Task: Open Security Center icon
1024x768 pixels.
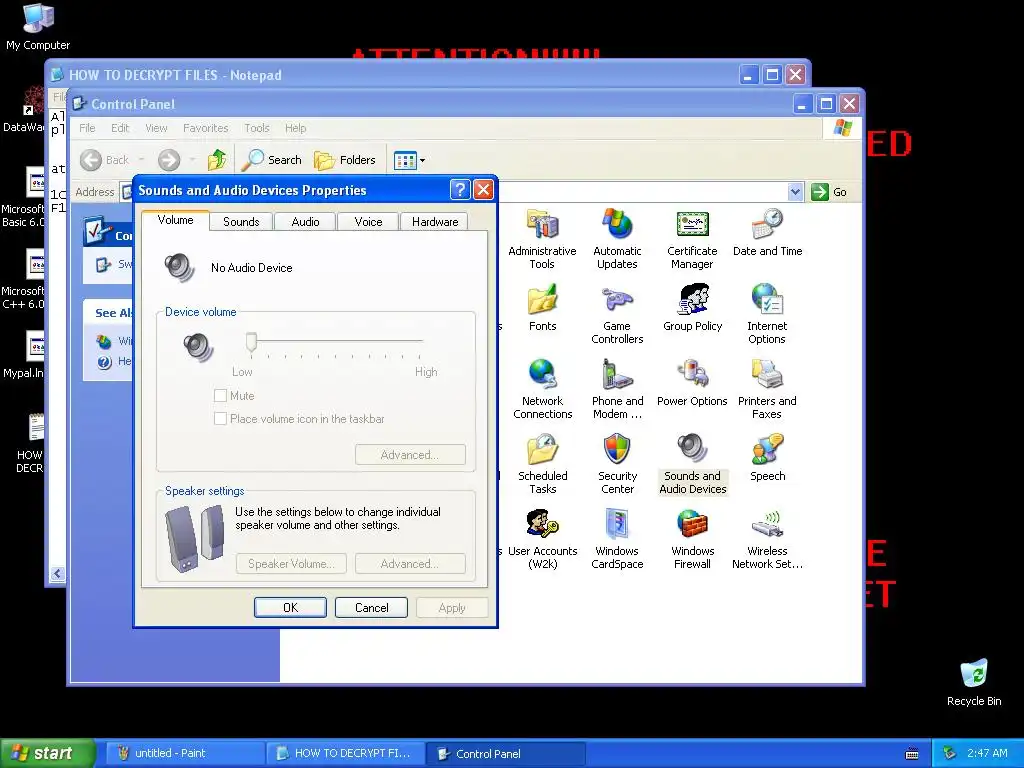Action: click(617, 464)
